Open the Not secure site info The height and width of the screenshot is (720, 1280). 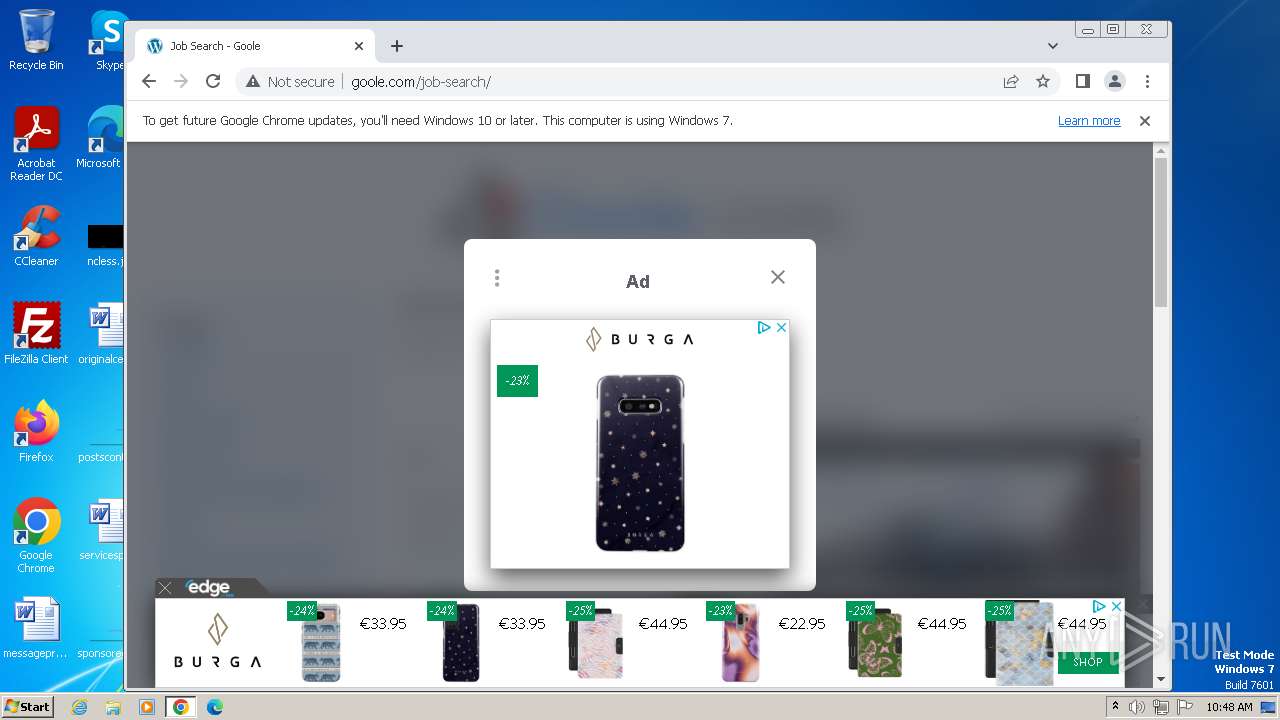click(x=290, y=82)
